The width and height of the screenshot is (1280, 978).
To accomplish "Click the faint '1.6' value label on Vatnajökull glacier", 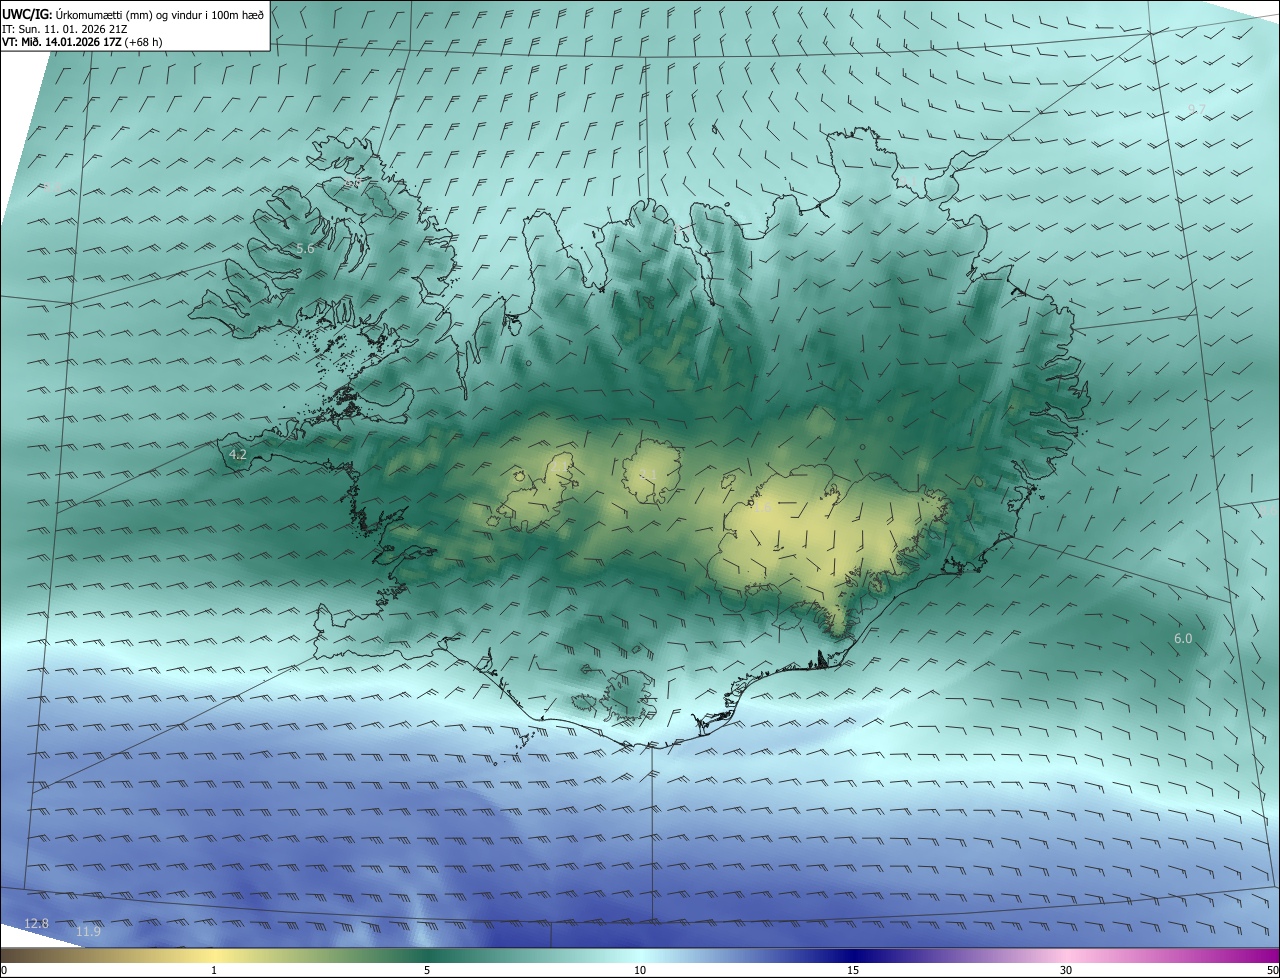I will click(762, 508).
